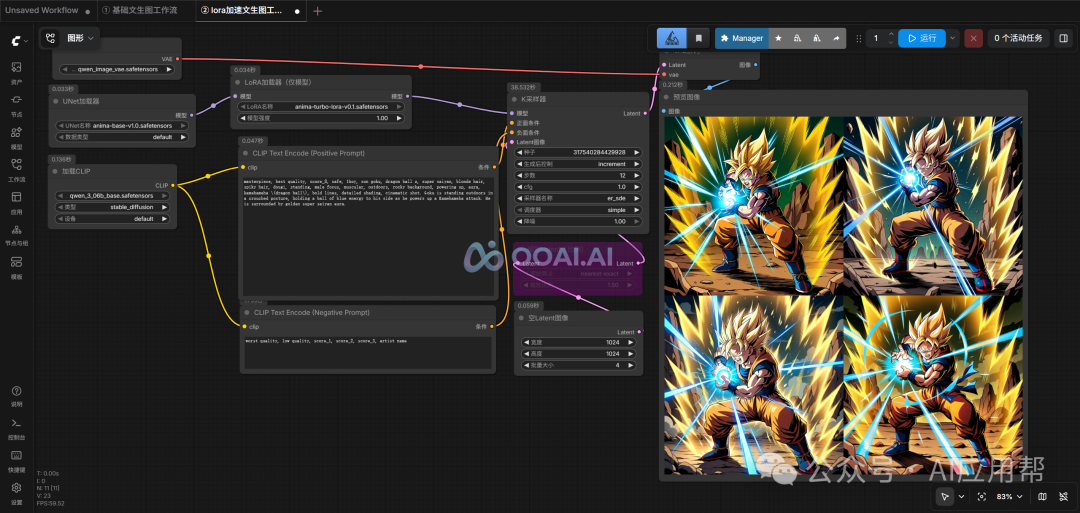Open the Manager button

click(x=741, y=39)
